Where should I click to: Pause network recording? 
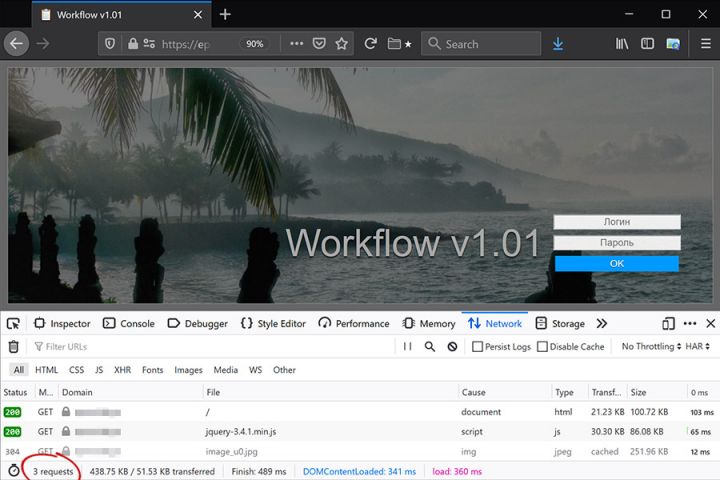[407, 347]
